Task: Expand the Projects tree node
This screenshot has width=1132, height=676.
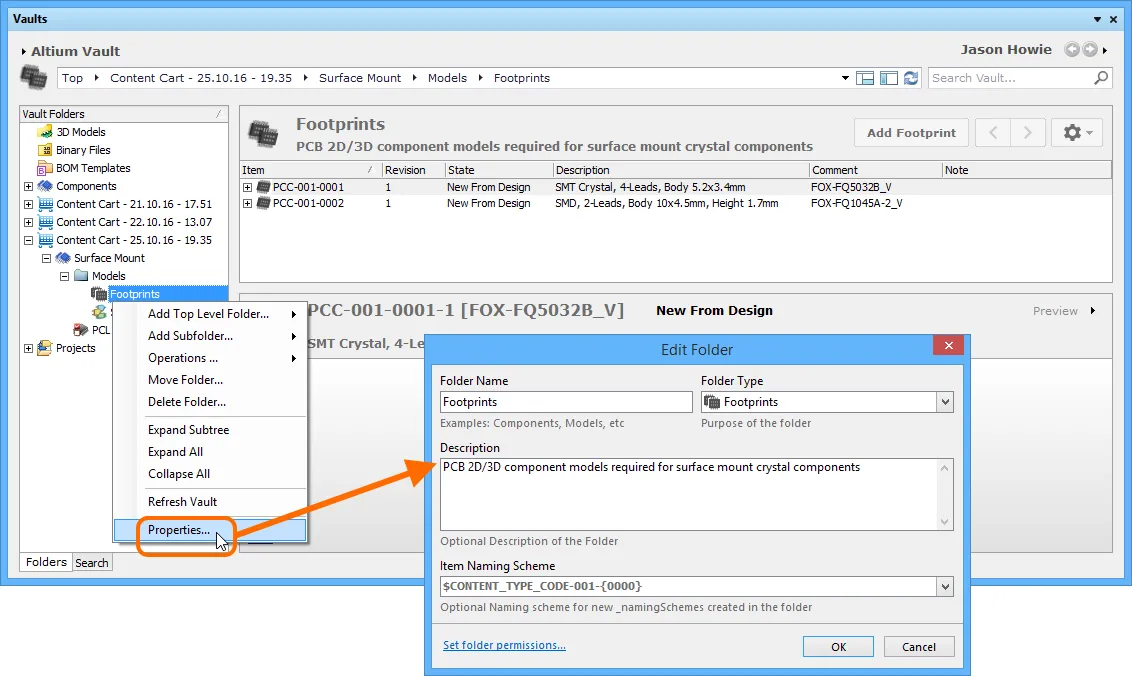Action: click(x=28, y=348)
